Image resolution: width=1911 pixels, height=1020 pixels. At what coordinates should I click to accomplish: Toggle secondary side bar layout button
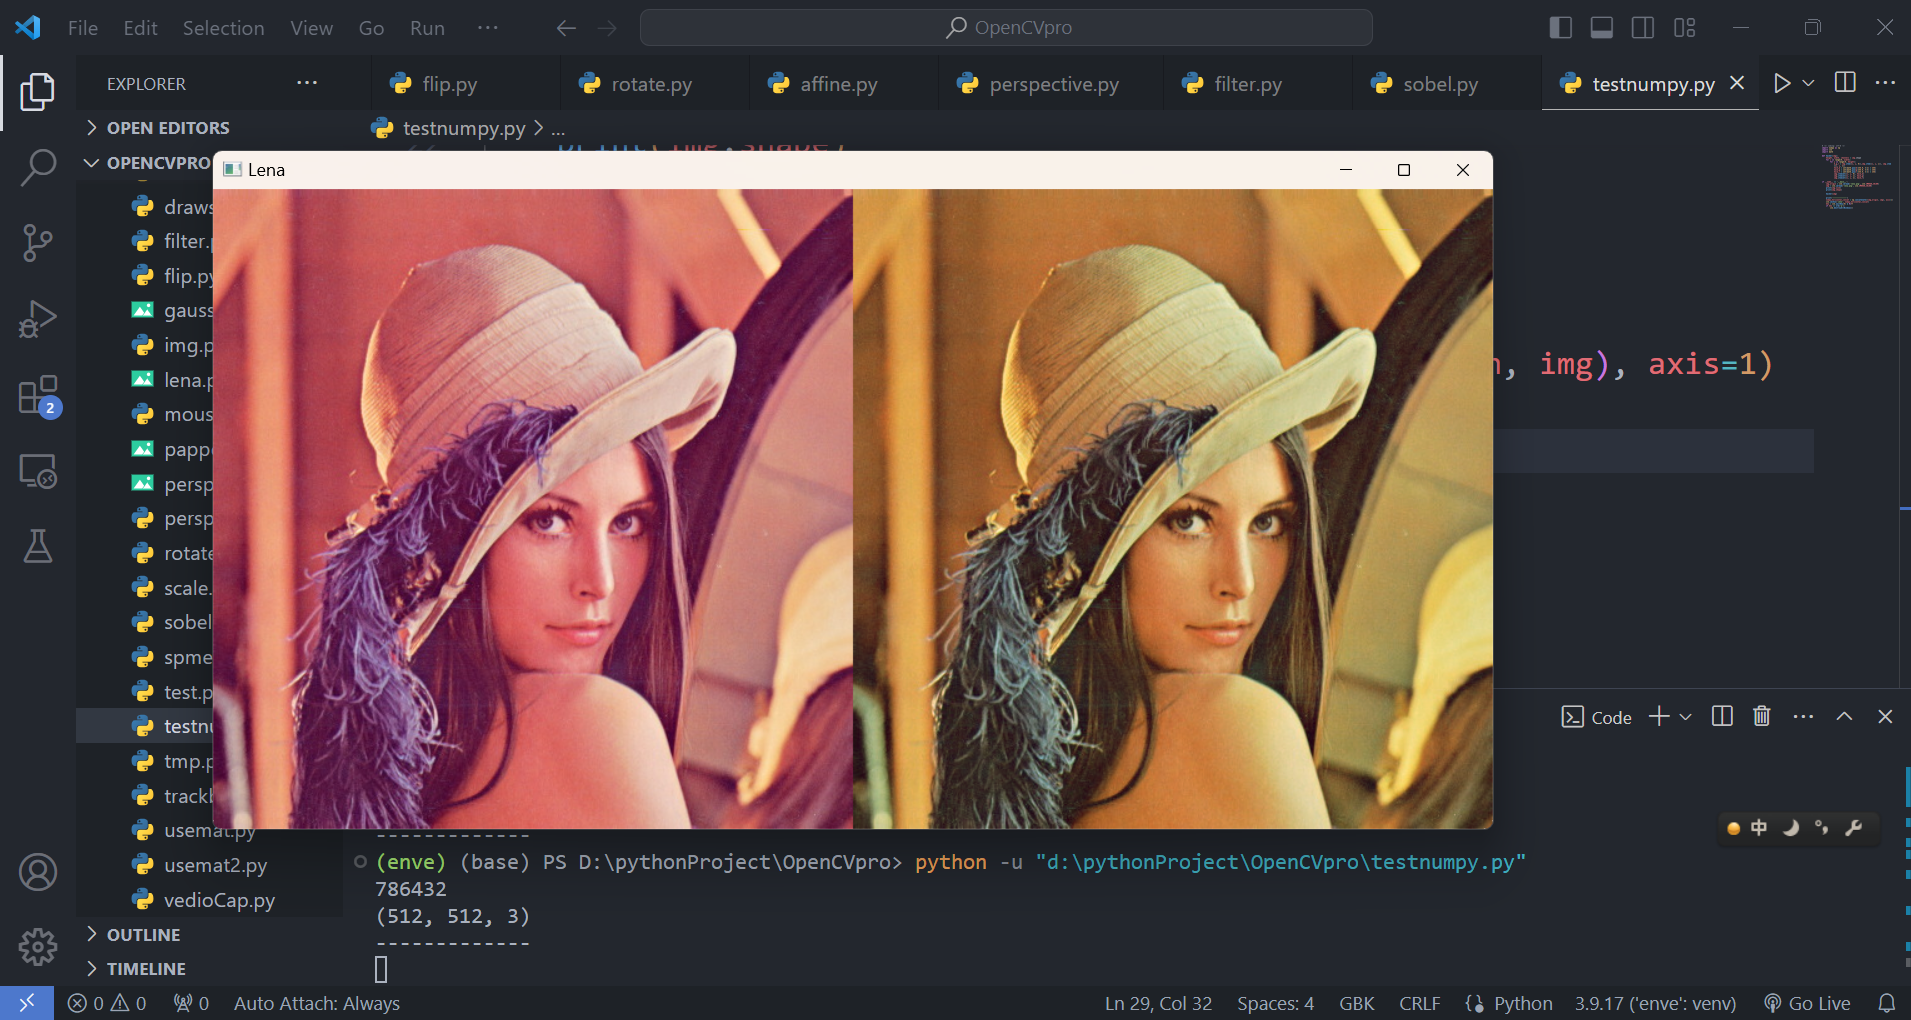pos(1642,28)
